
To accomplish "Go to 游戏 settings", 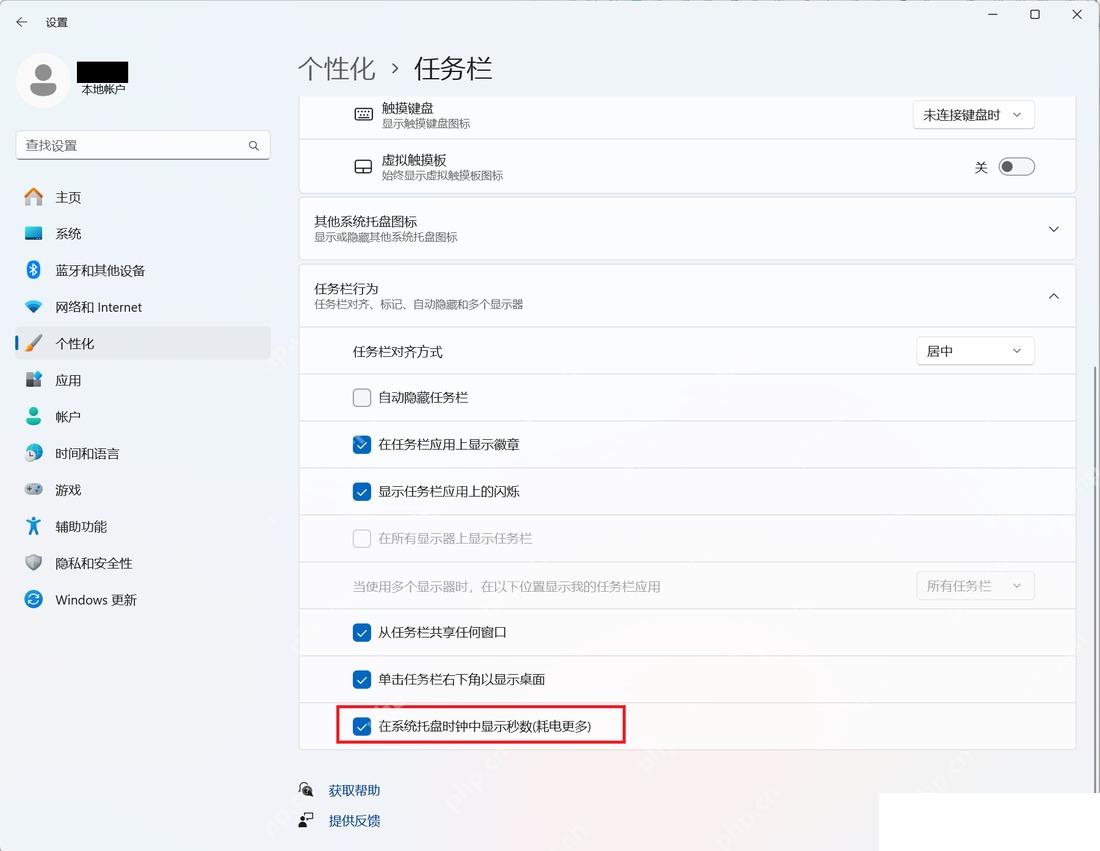I will (x=142, y=490).
